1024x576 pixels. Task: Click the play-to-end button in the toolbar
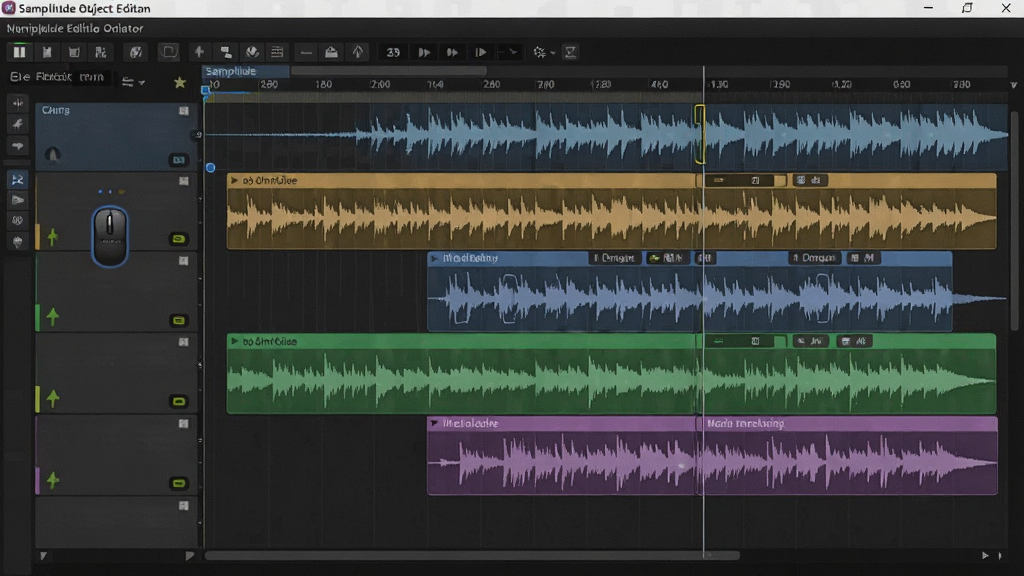tap(481, 52)
